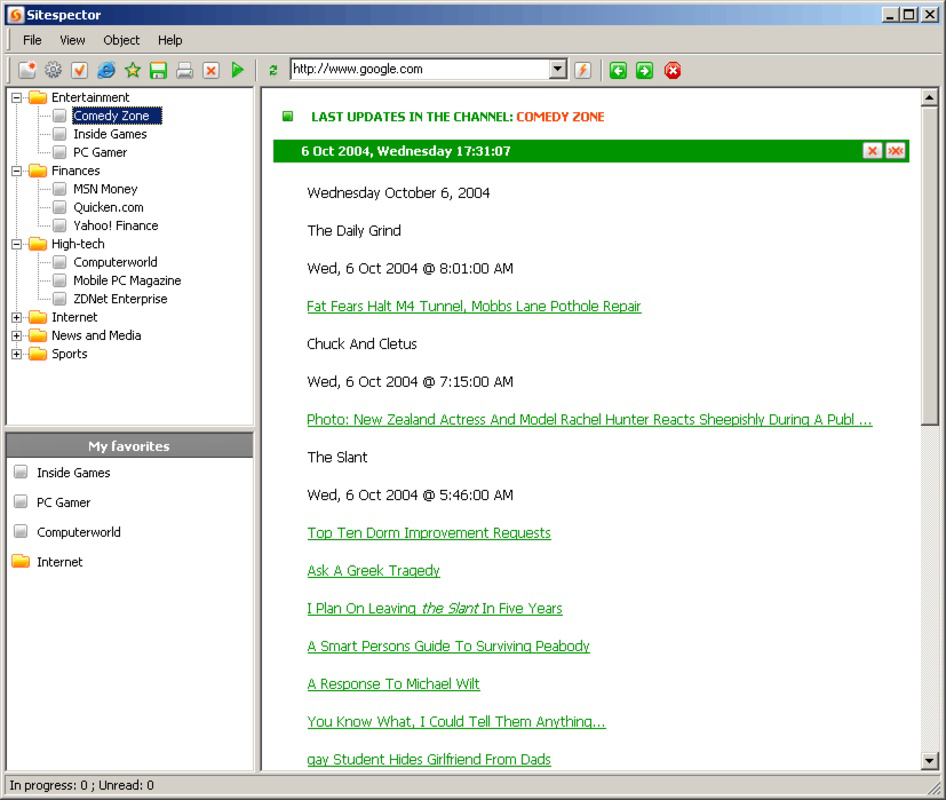Click the Sitespector title bar logo

[16, 14]
